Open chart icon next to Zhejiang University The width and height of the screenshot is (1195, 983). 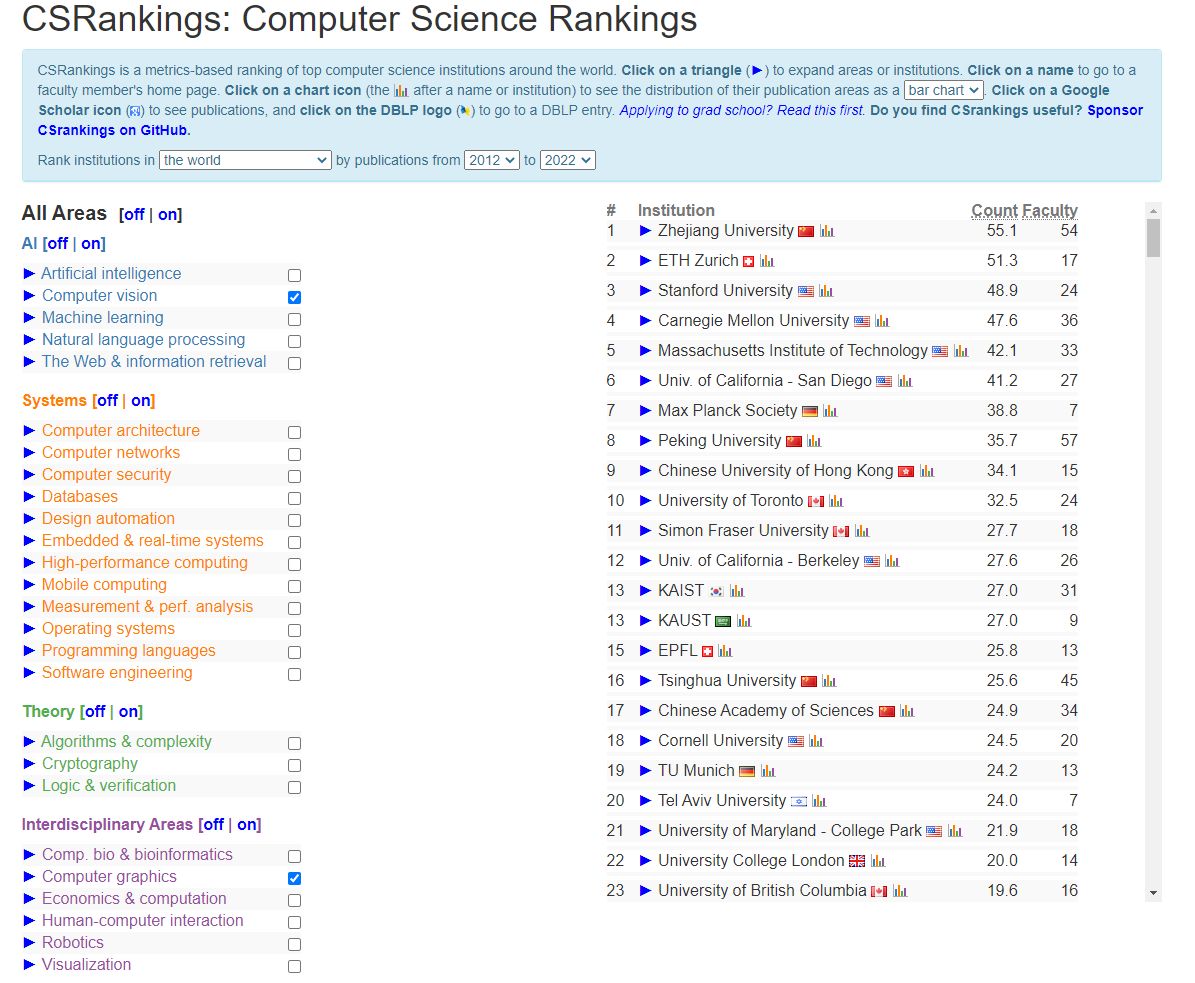(x=827, y=231)
